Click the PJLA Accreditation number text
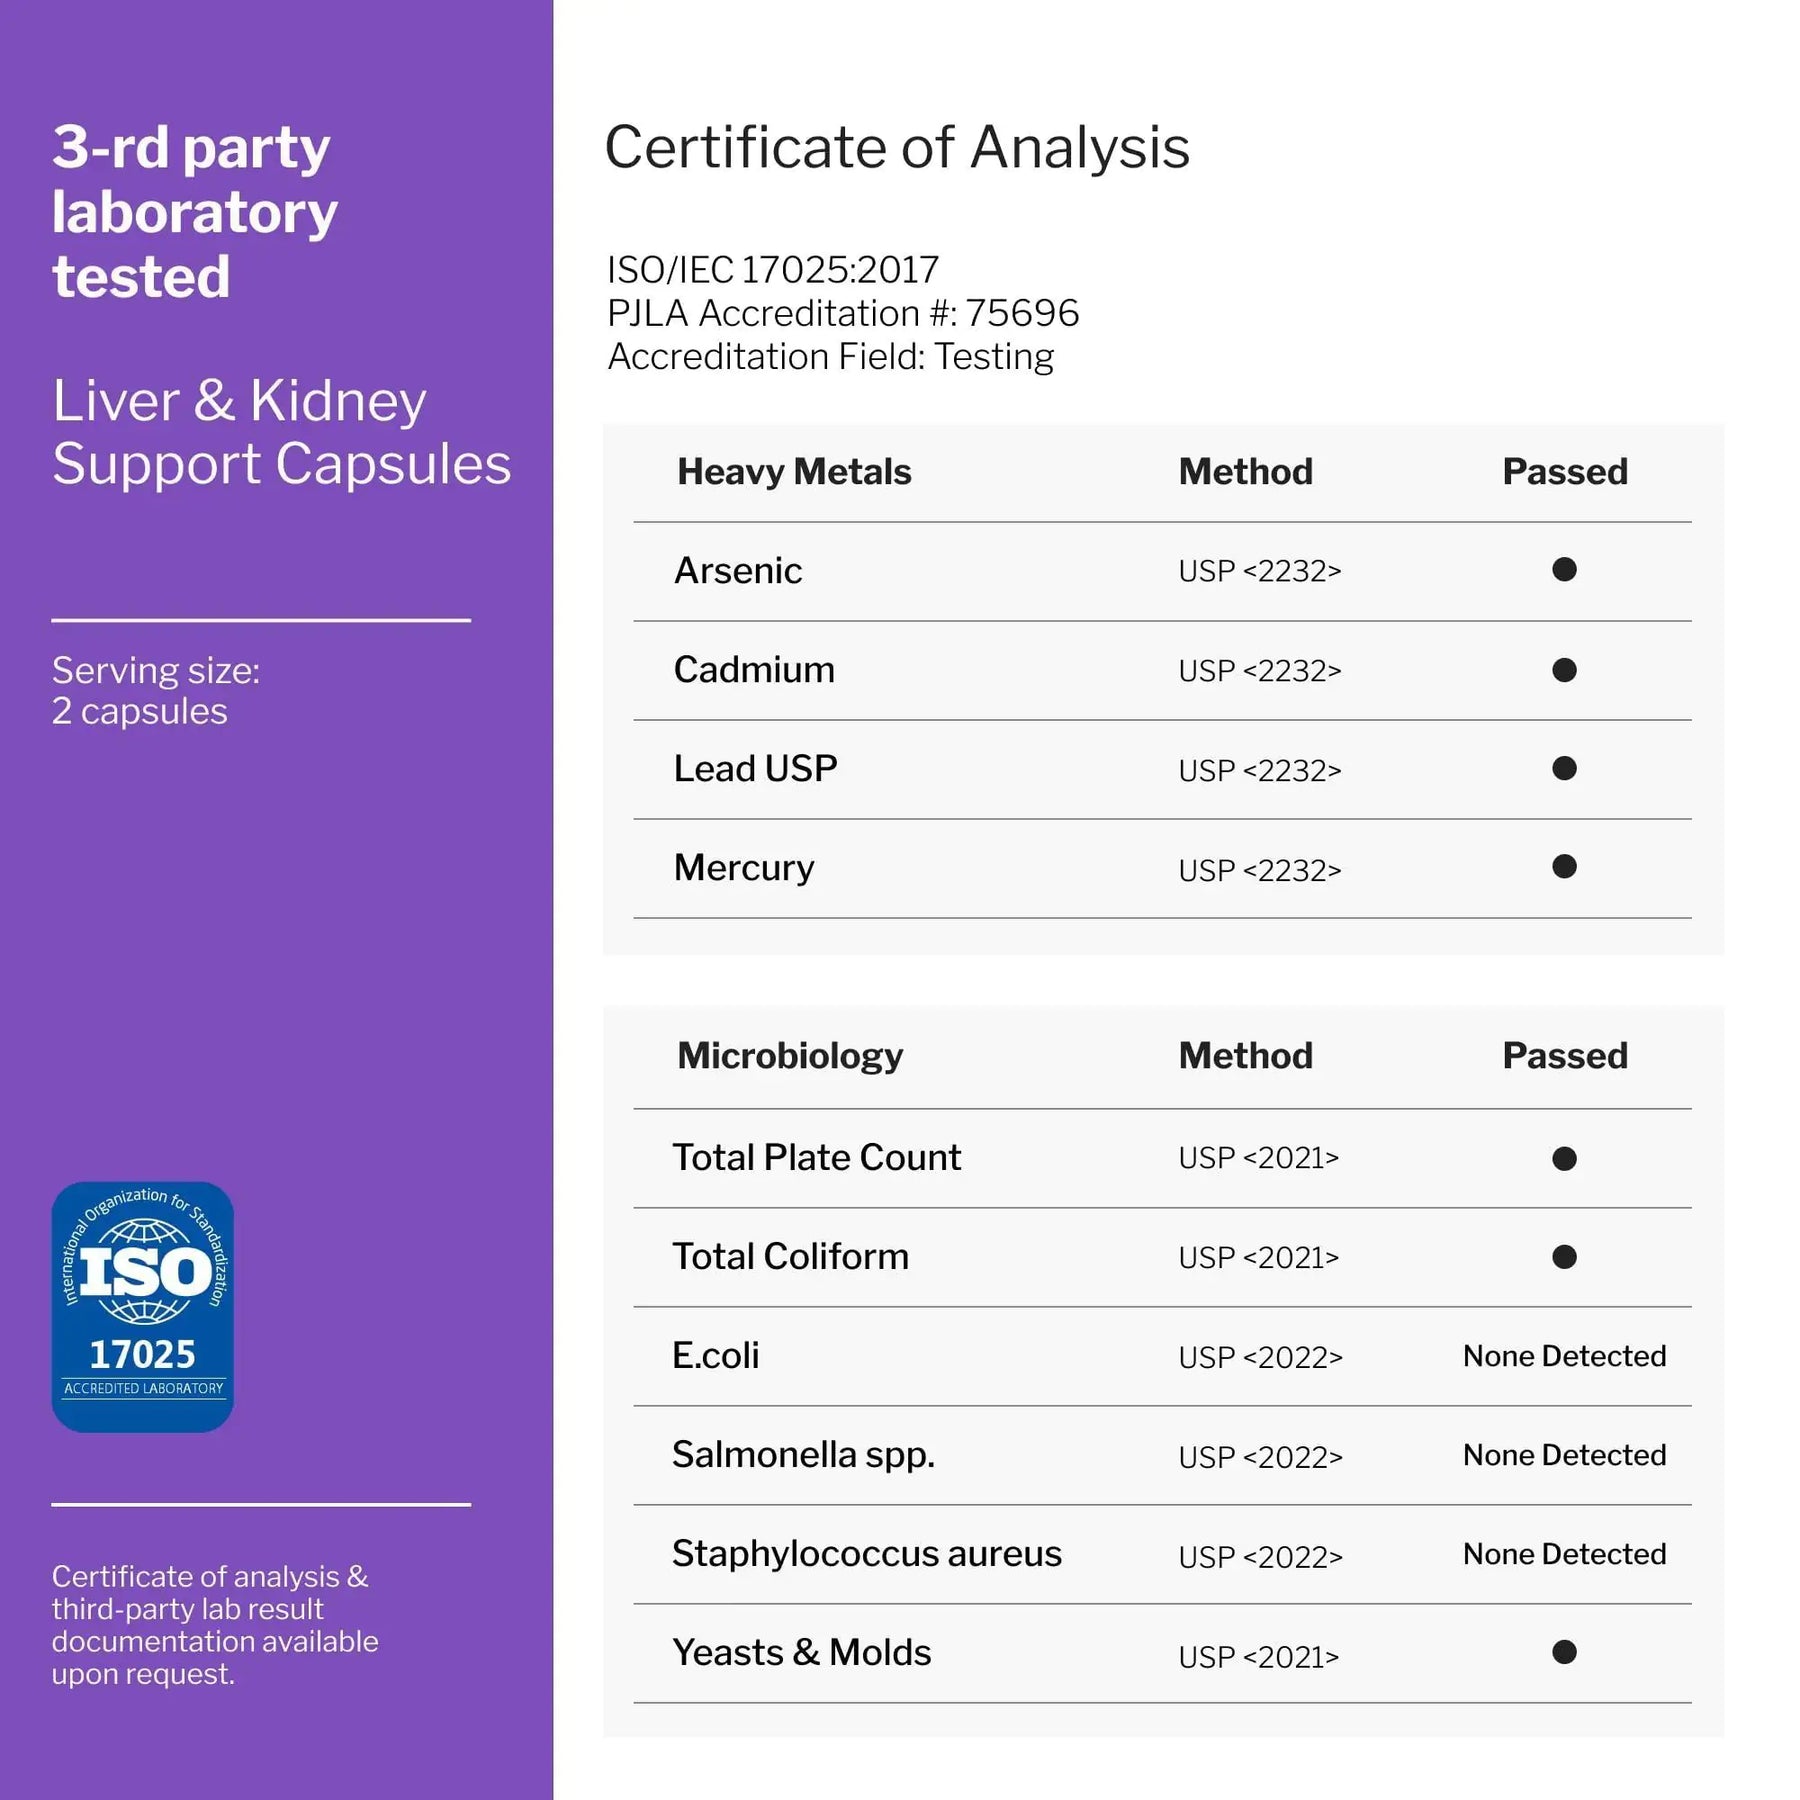The image size is (1800, 1800). (843, 313)
